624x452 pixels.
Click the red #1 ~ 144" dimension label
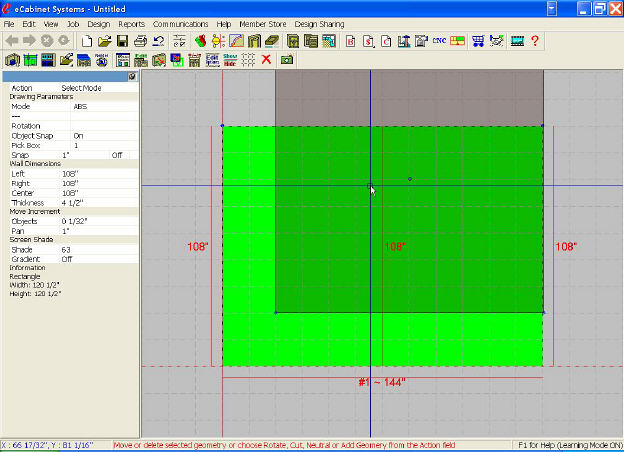click(x=382, y=382)
